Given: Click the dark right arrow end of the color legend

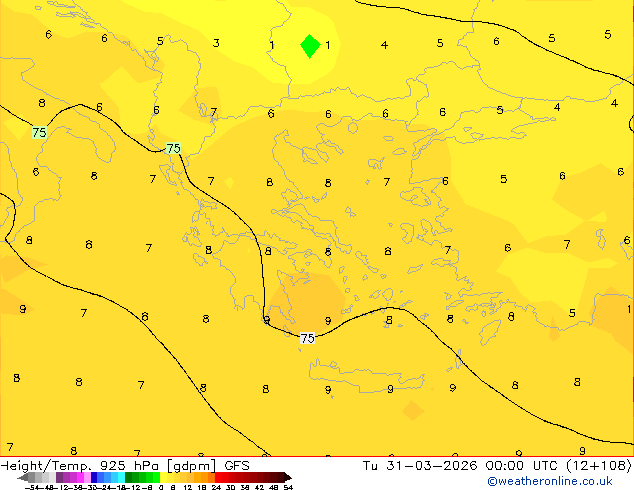Looking at the screenshot, I should click(288, 477).
